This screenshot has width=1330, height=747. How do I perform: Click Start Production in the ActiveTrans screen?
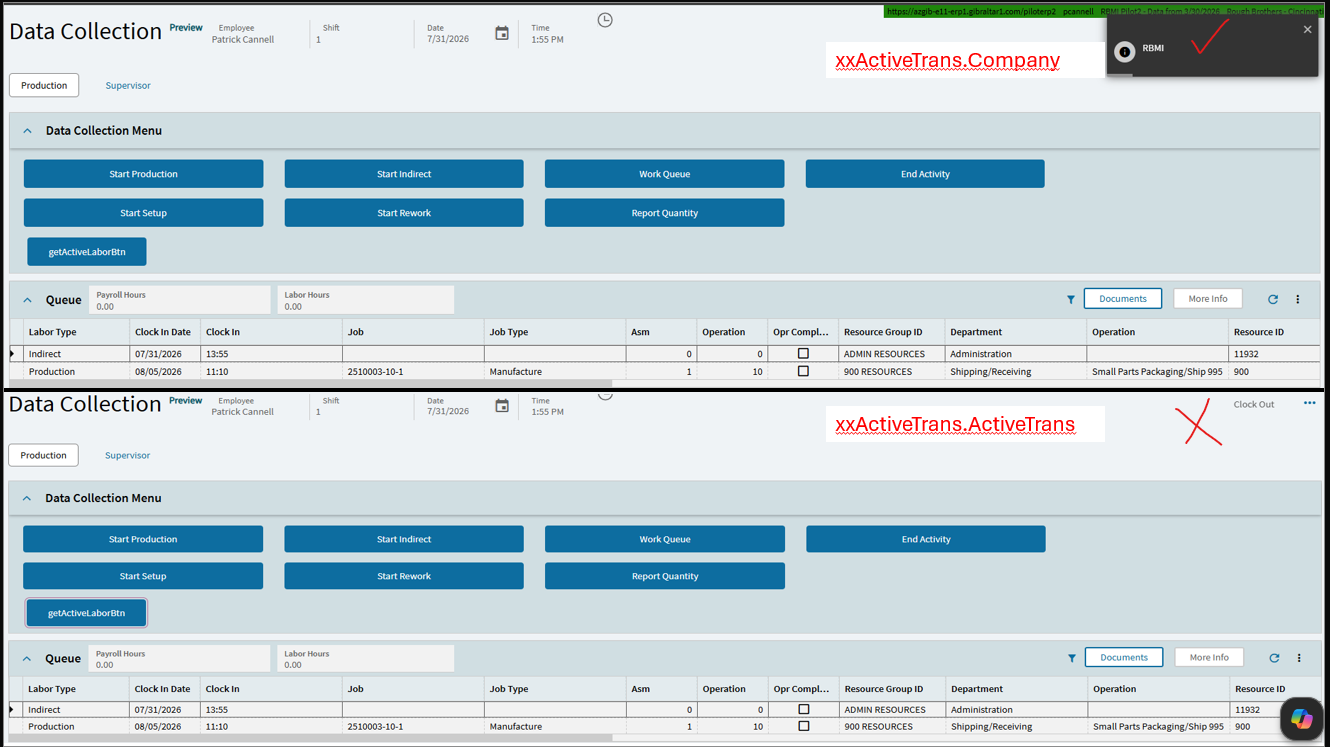point(143,539)
